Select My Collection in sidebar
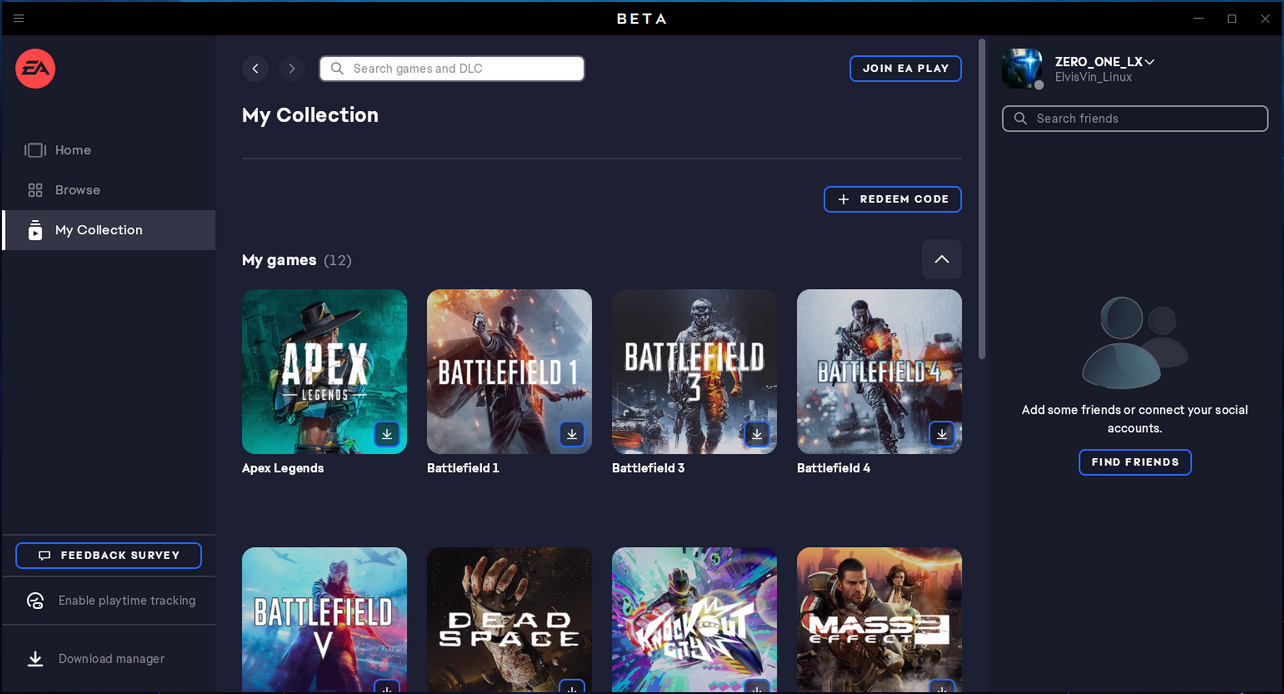 108,230
